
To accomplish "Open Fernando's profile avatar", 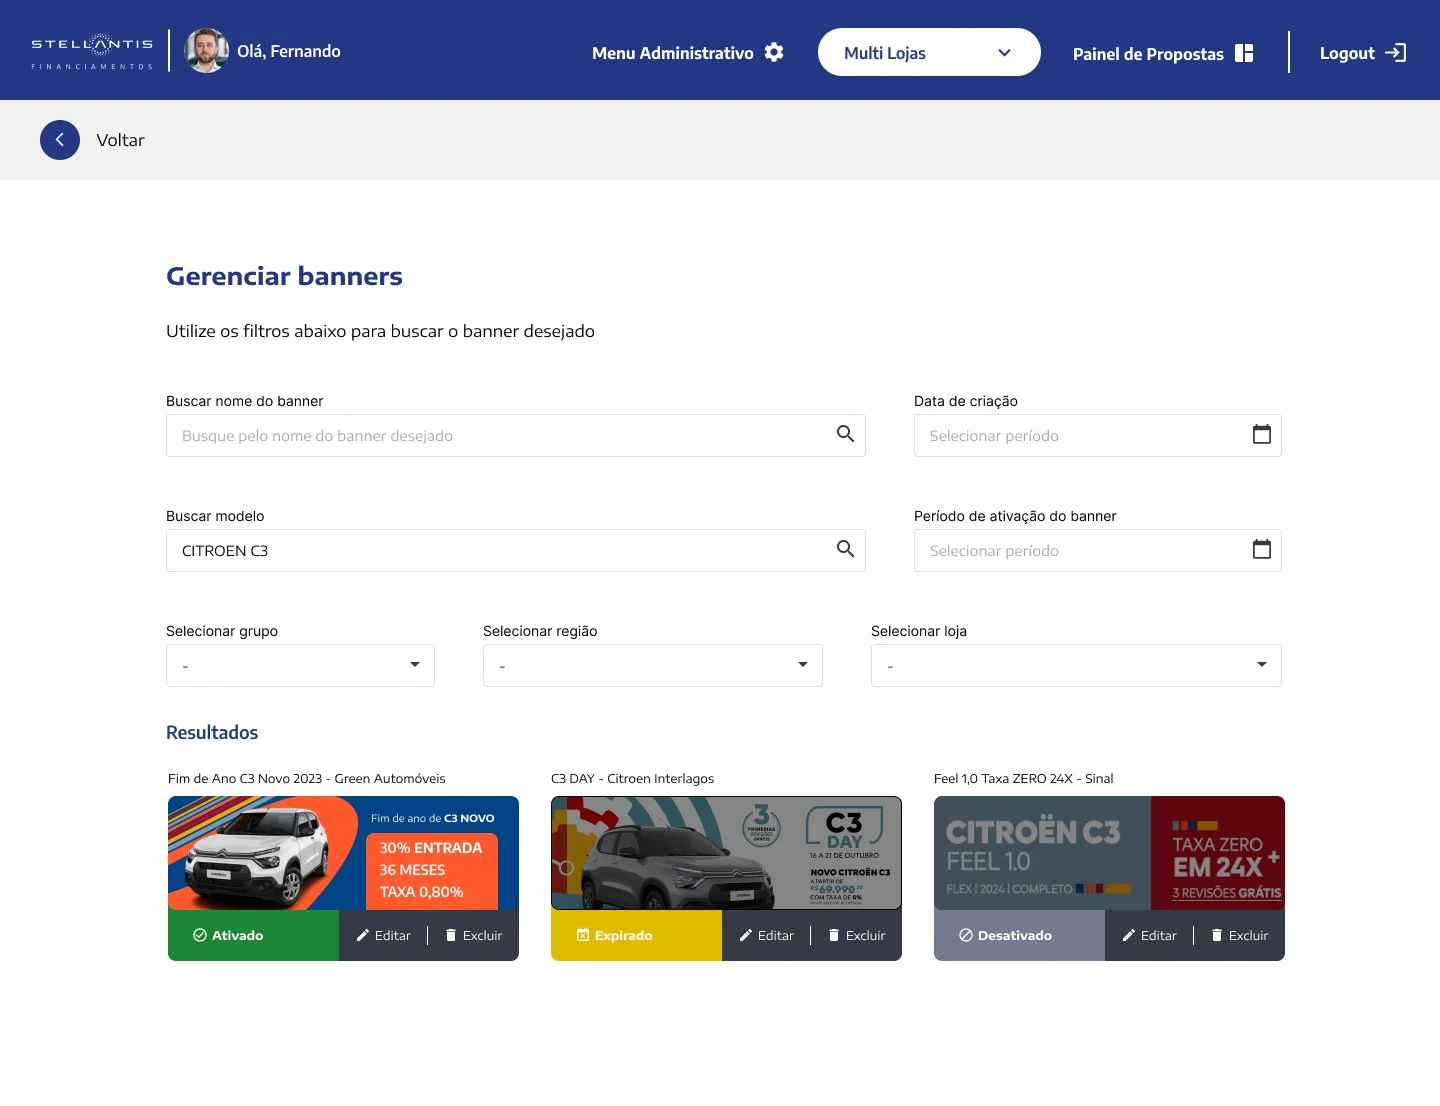I will (x=207, y=51).
